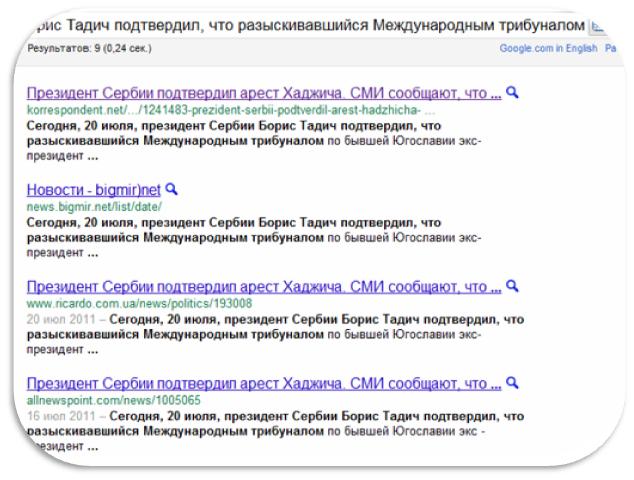The image size is (634, 480).
Task: Click preview magnifier beside the allnewspoint.com result
Action: [x=512, y=383]
